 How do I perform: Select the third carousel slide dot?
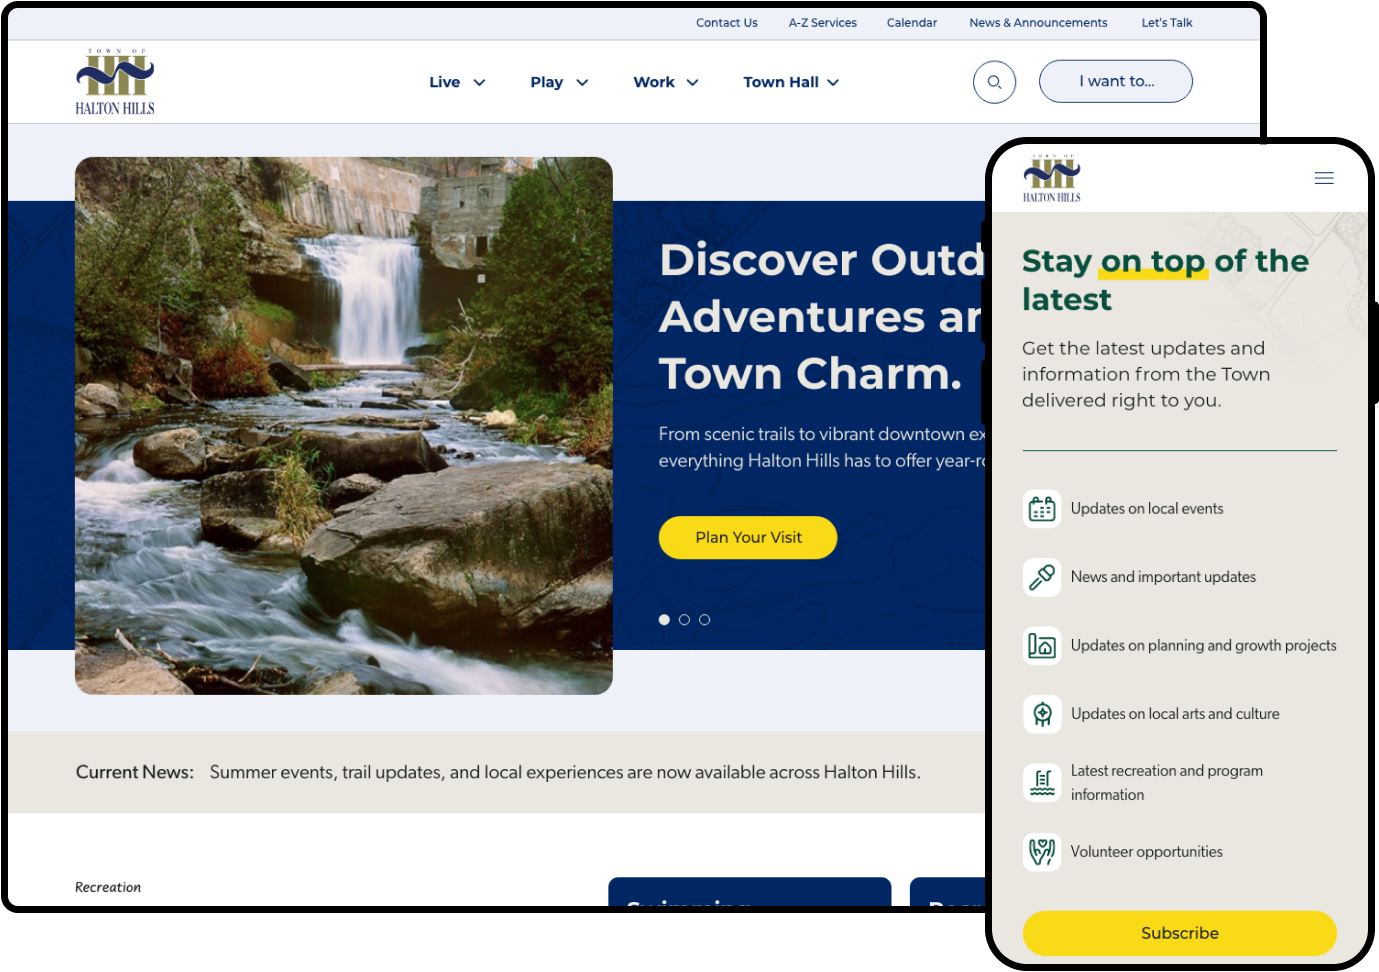pos(704,620)
